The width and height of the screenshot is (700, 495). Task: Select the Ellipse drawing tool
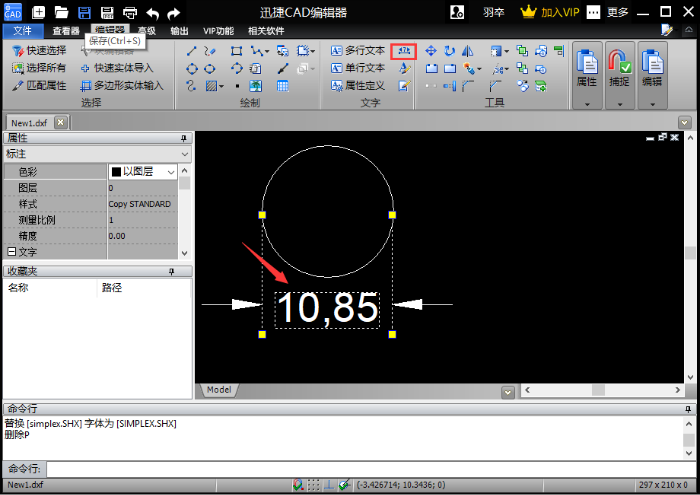210,69
